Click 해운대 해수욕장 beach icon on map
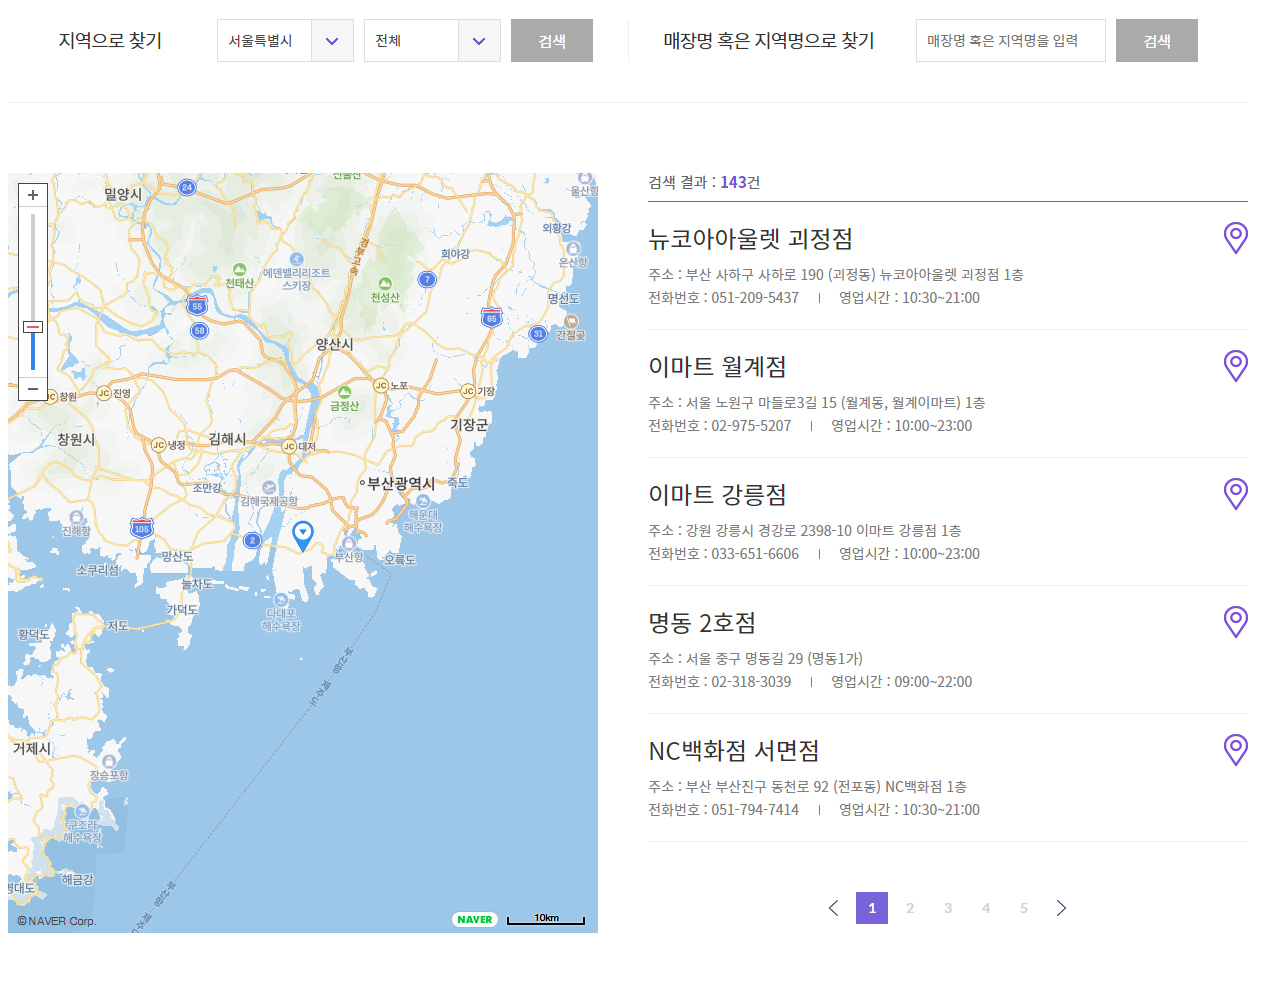The image size is (1280, 1000). [423, 501]
